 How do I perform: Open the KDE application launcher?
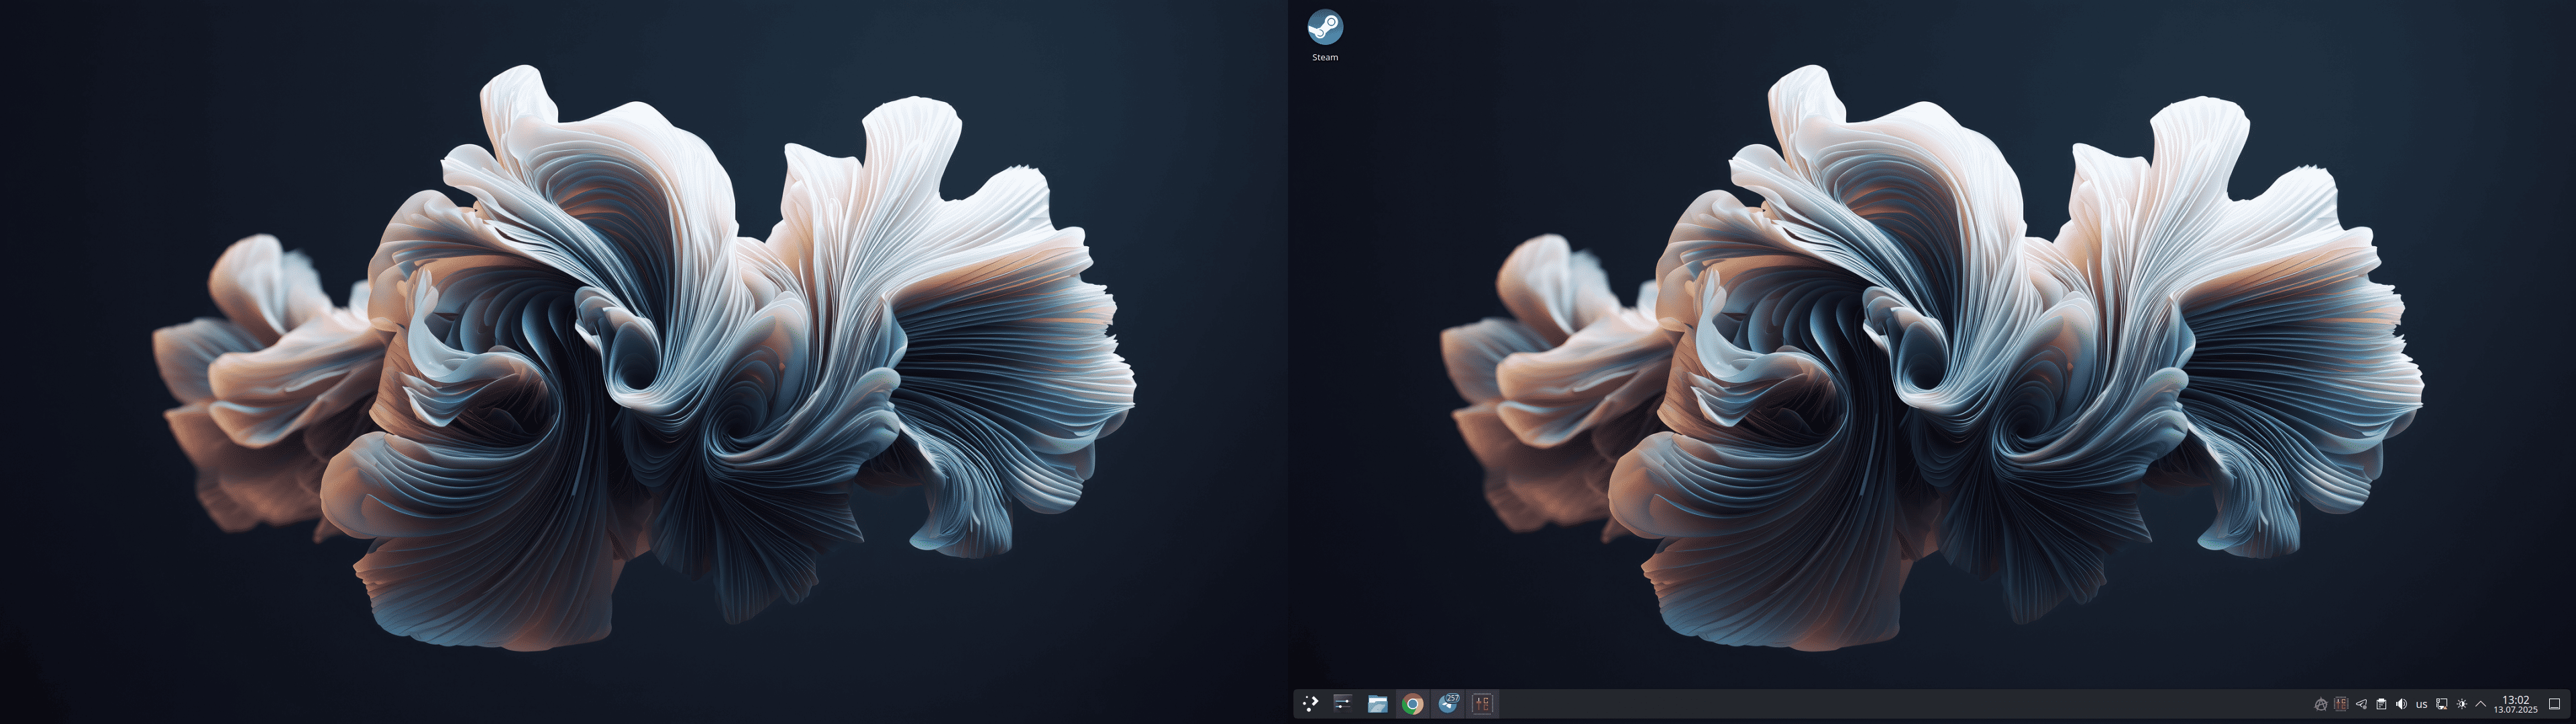(1310, 703)
